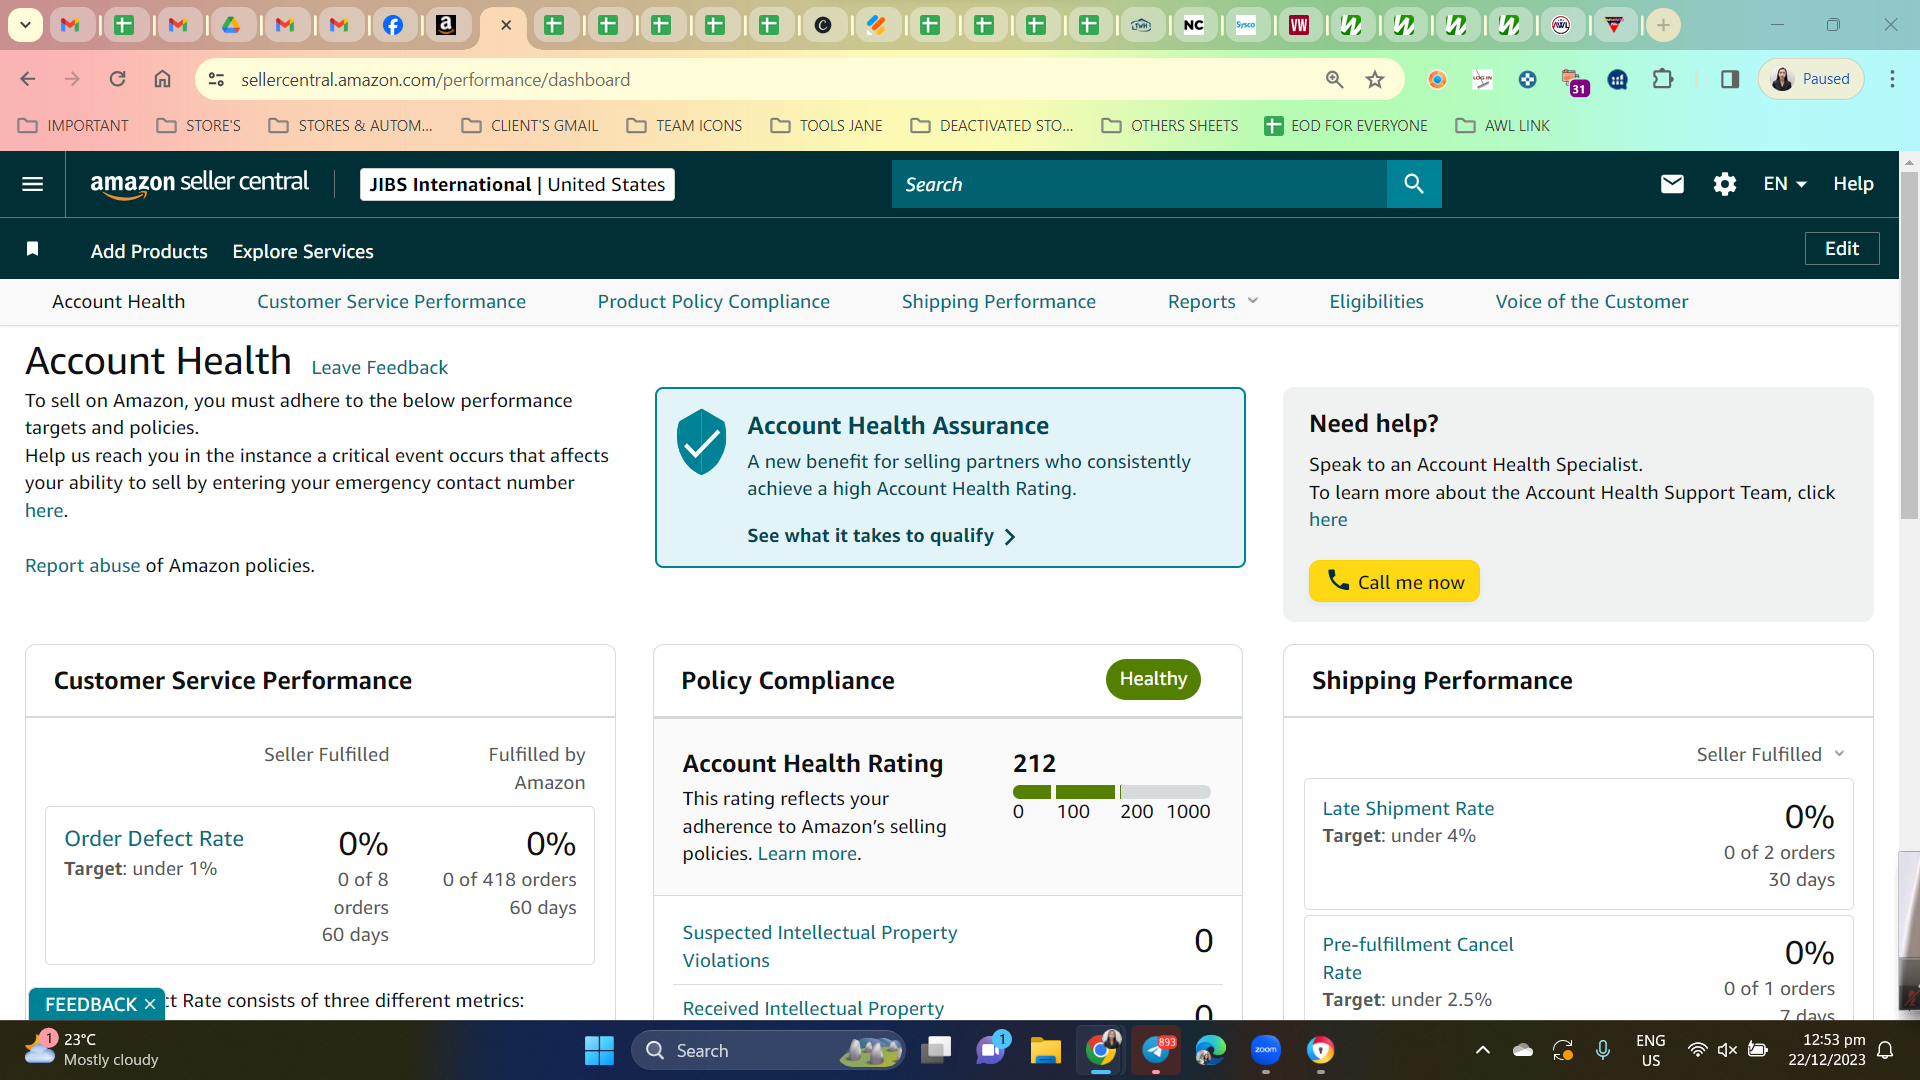Click the search magnifier button

1413,184
